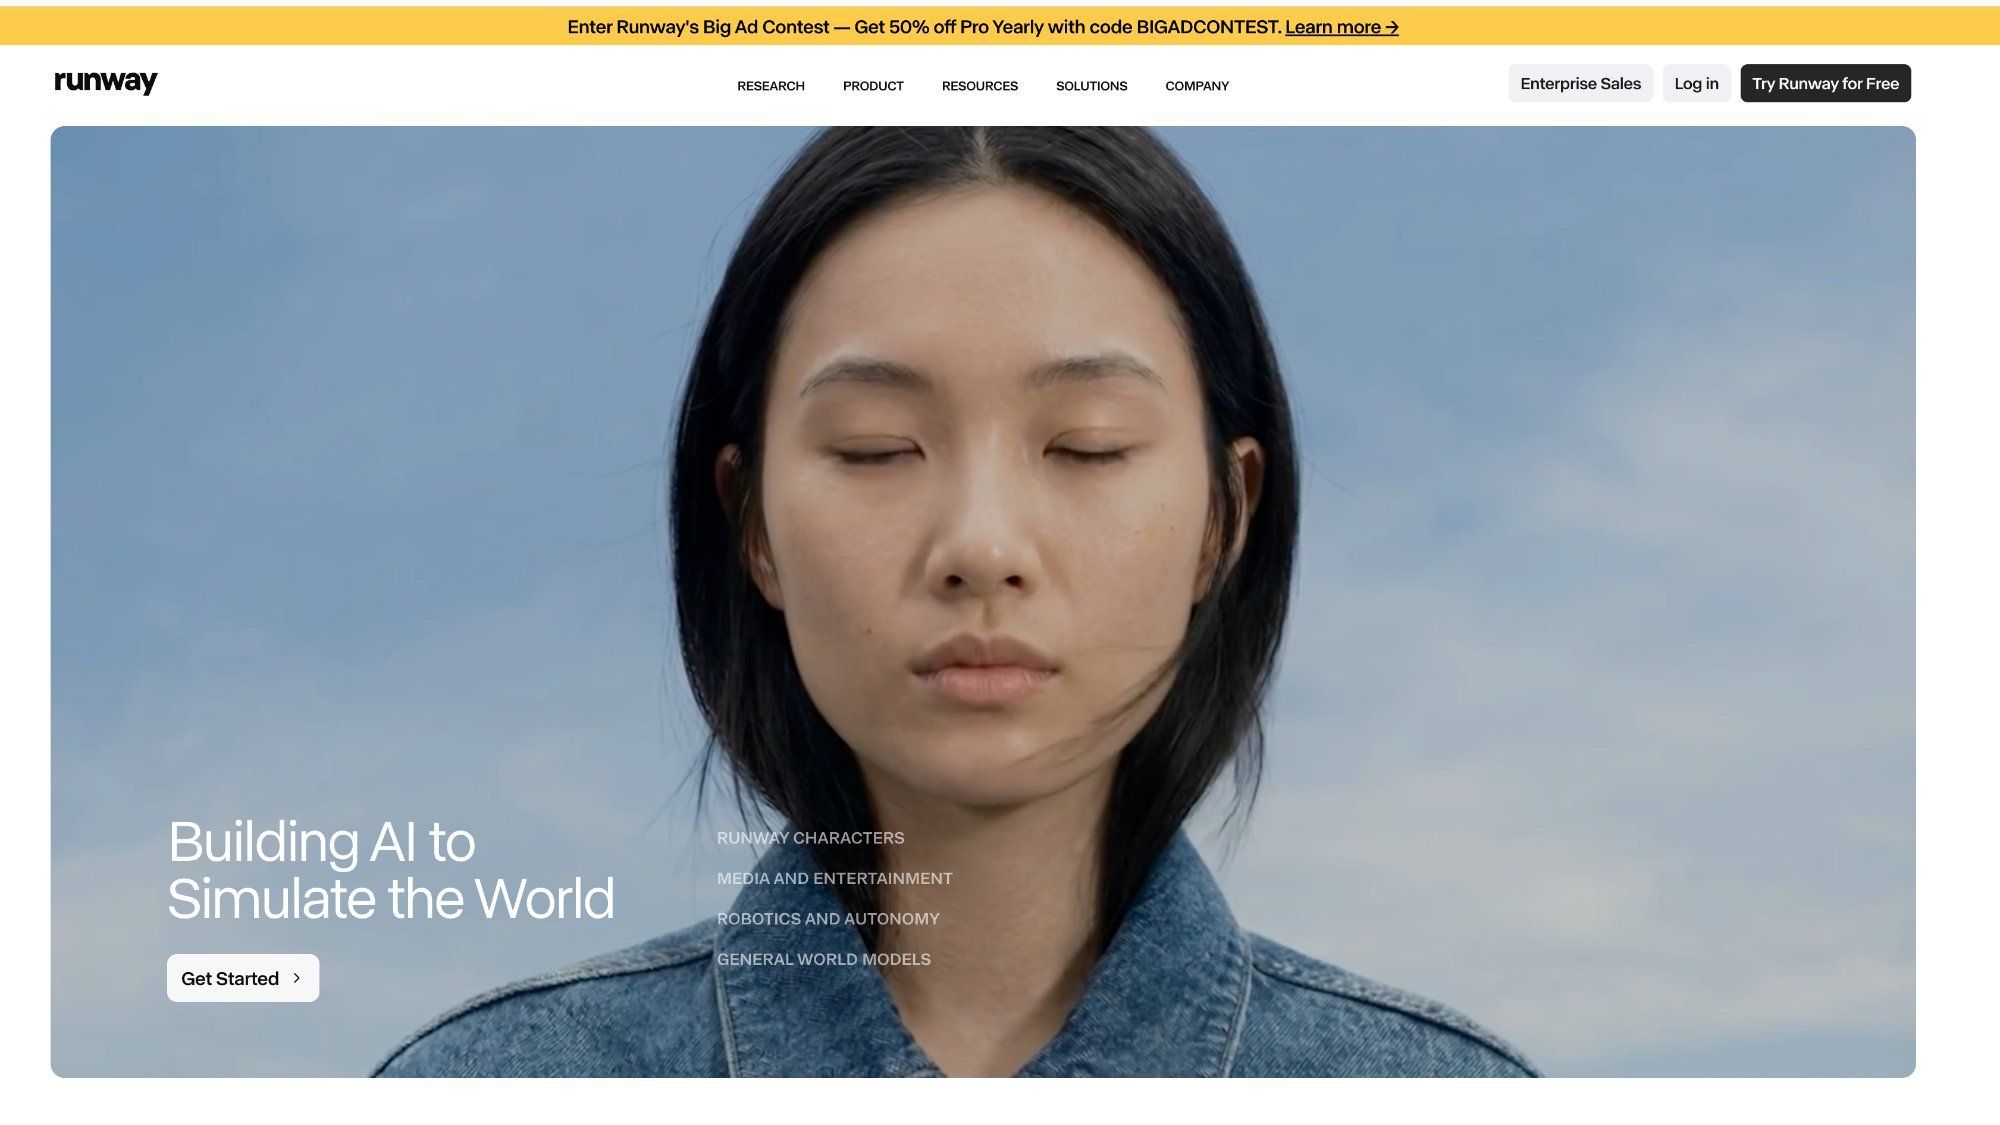Click the Big Ad Contest promo text

(924, 27)
